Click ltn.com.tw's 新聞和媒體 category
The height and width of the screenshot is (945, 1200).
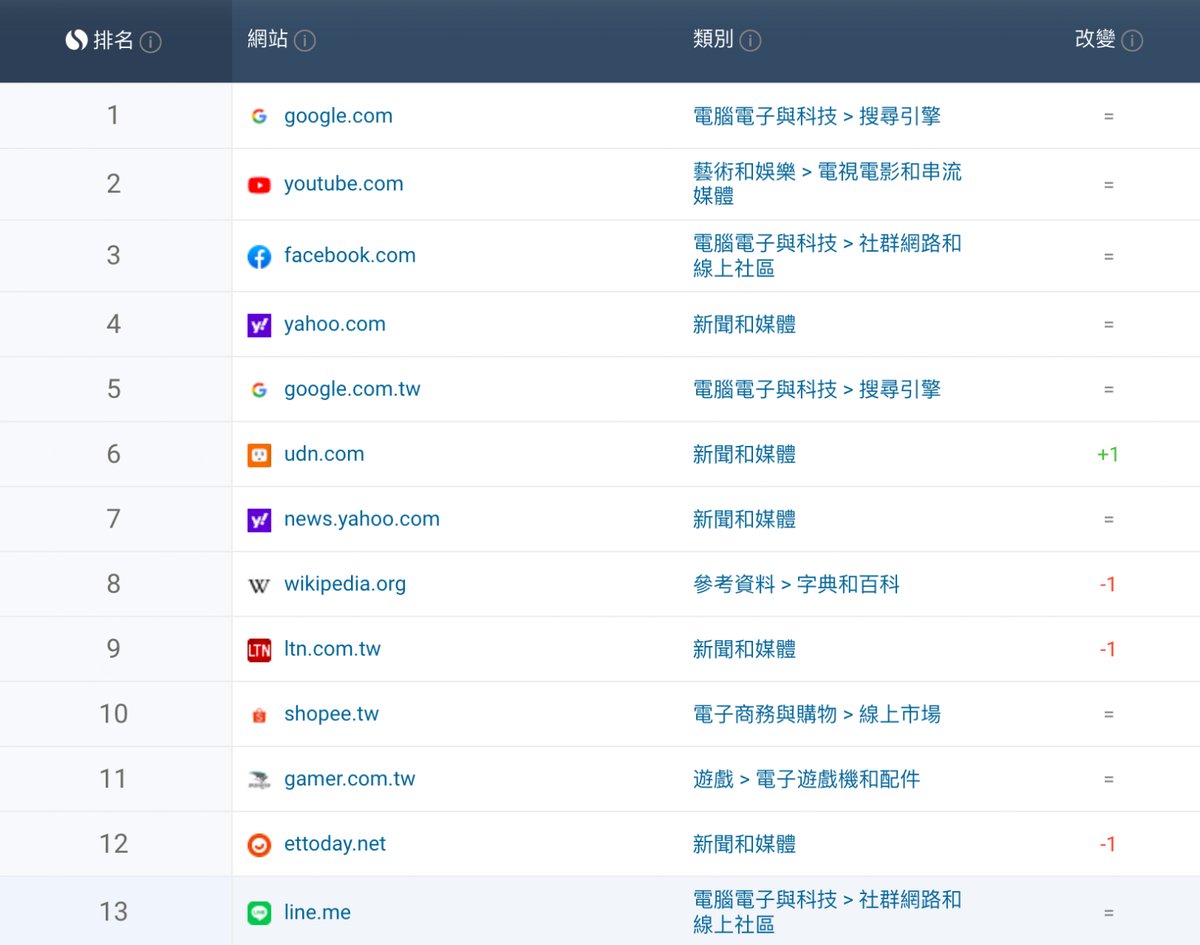point(745,649)
